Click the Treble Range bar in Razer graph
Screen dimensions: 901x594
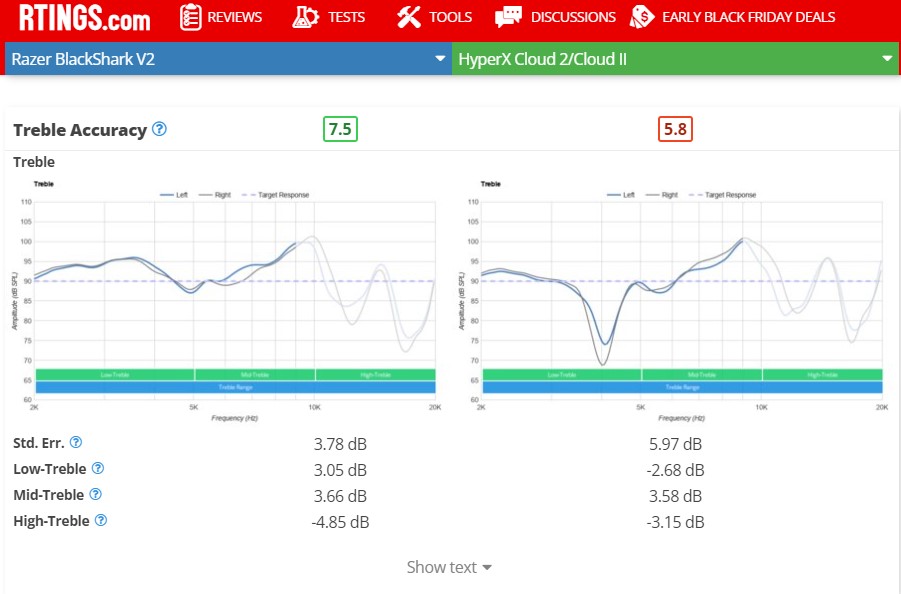[236, 387]
